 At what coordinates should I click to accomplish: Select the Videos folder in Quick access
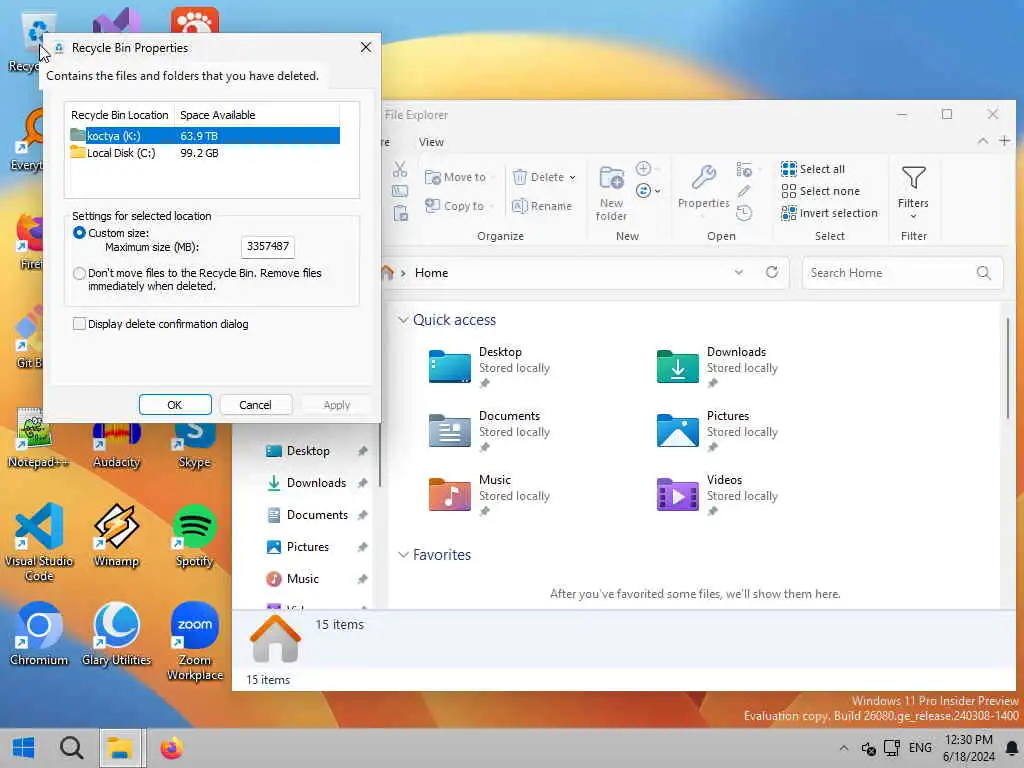(x=718, y=494)
